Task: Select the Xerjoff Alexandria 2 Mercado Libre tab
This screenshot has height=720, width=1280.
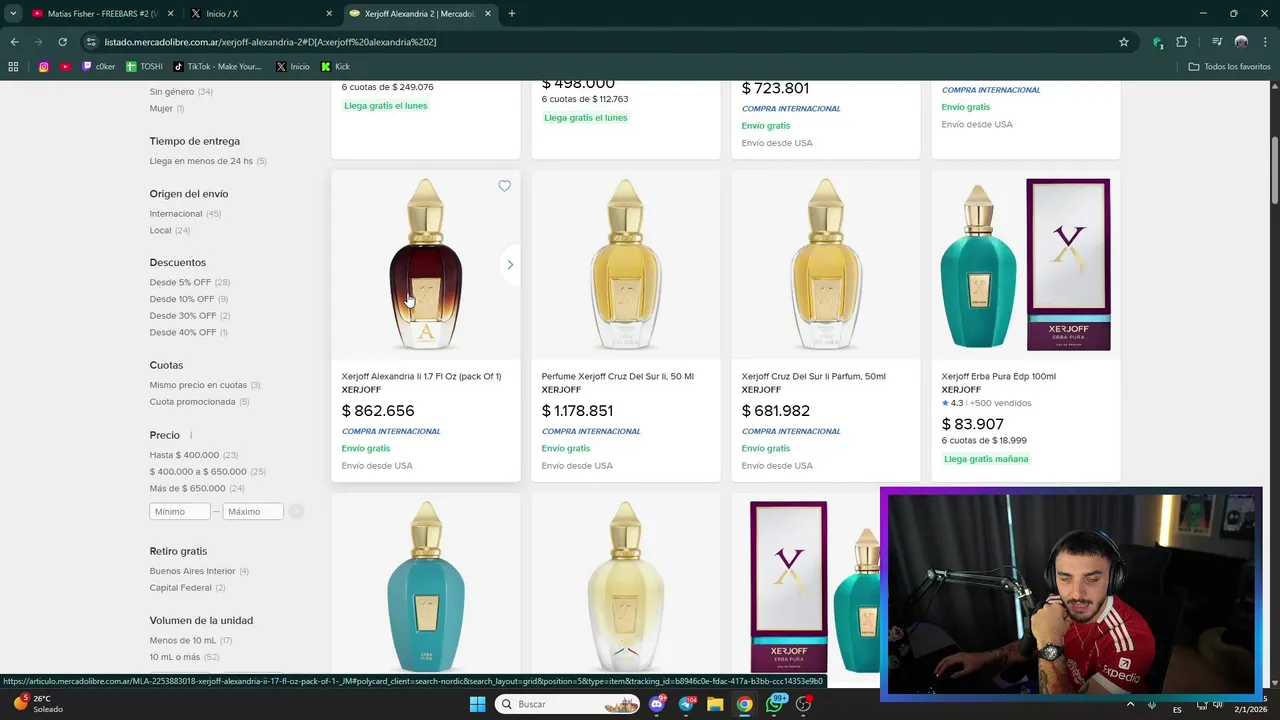Action: pyautogui.click(x=420, y=14)
